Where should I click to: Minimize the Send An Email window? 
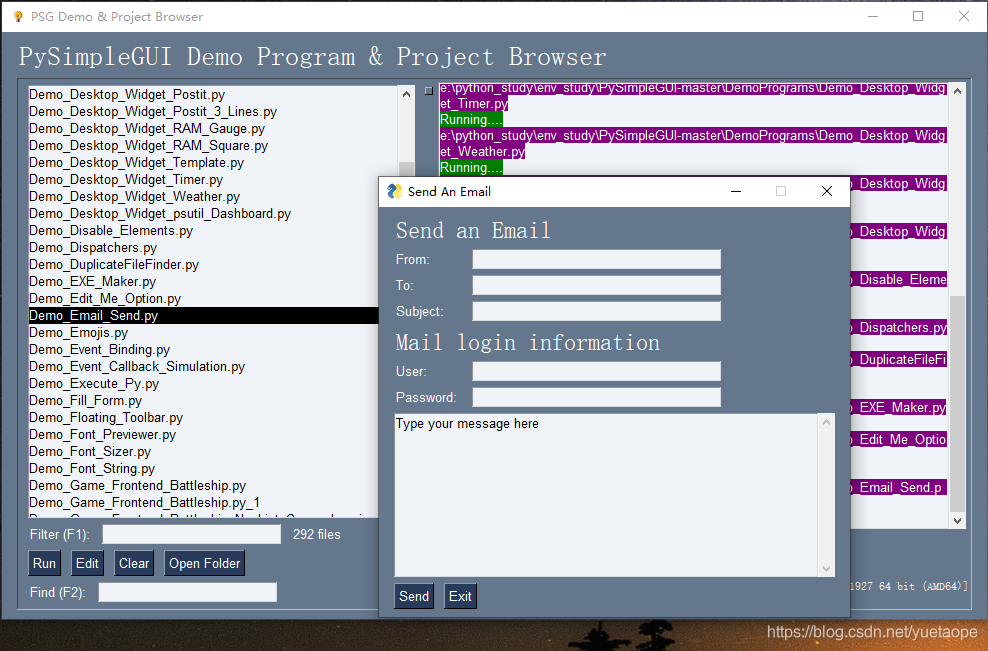735,191
